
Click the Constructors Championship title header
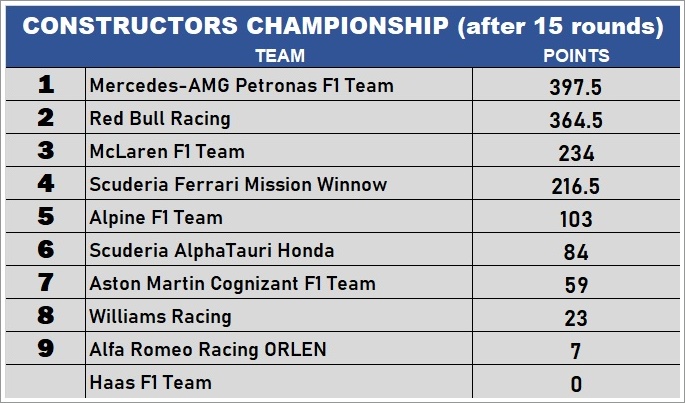[342, 27]
